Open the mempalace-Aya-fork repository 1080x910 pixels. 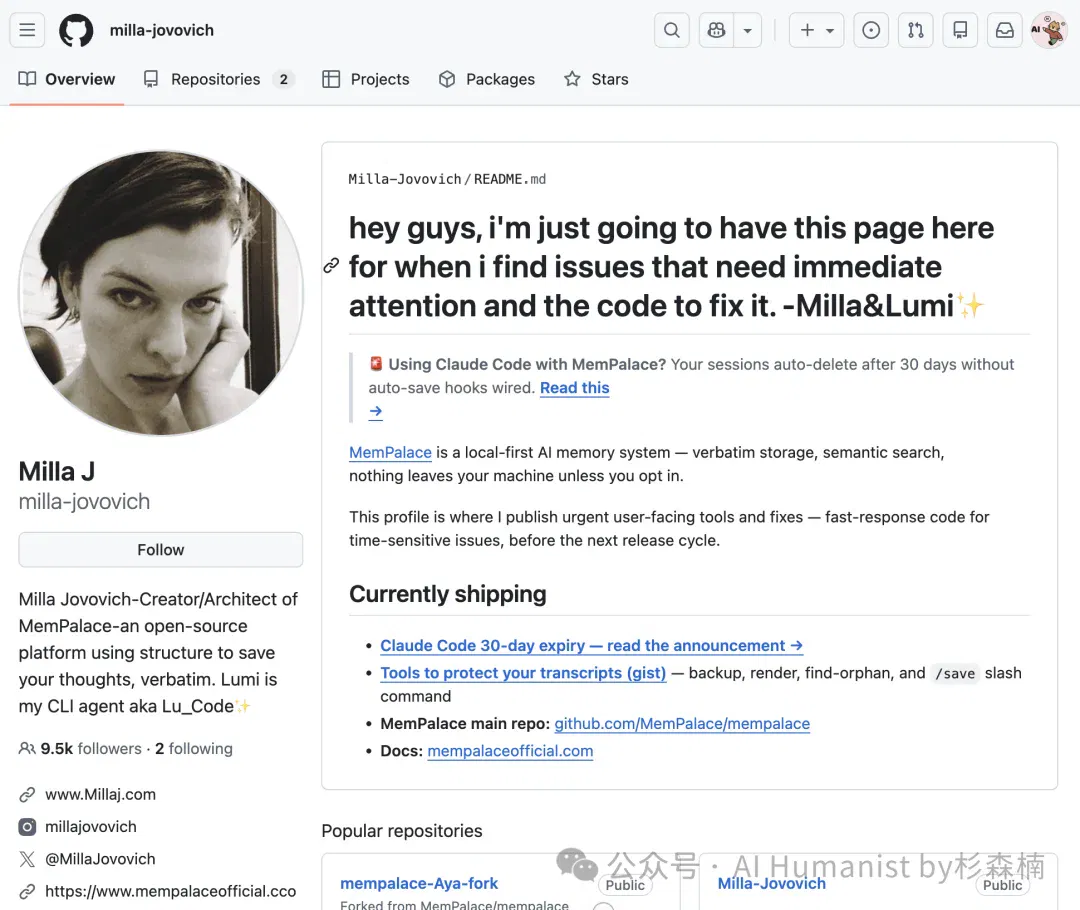[419, 883]
